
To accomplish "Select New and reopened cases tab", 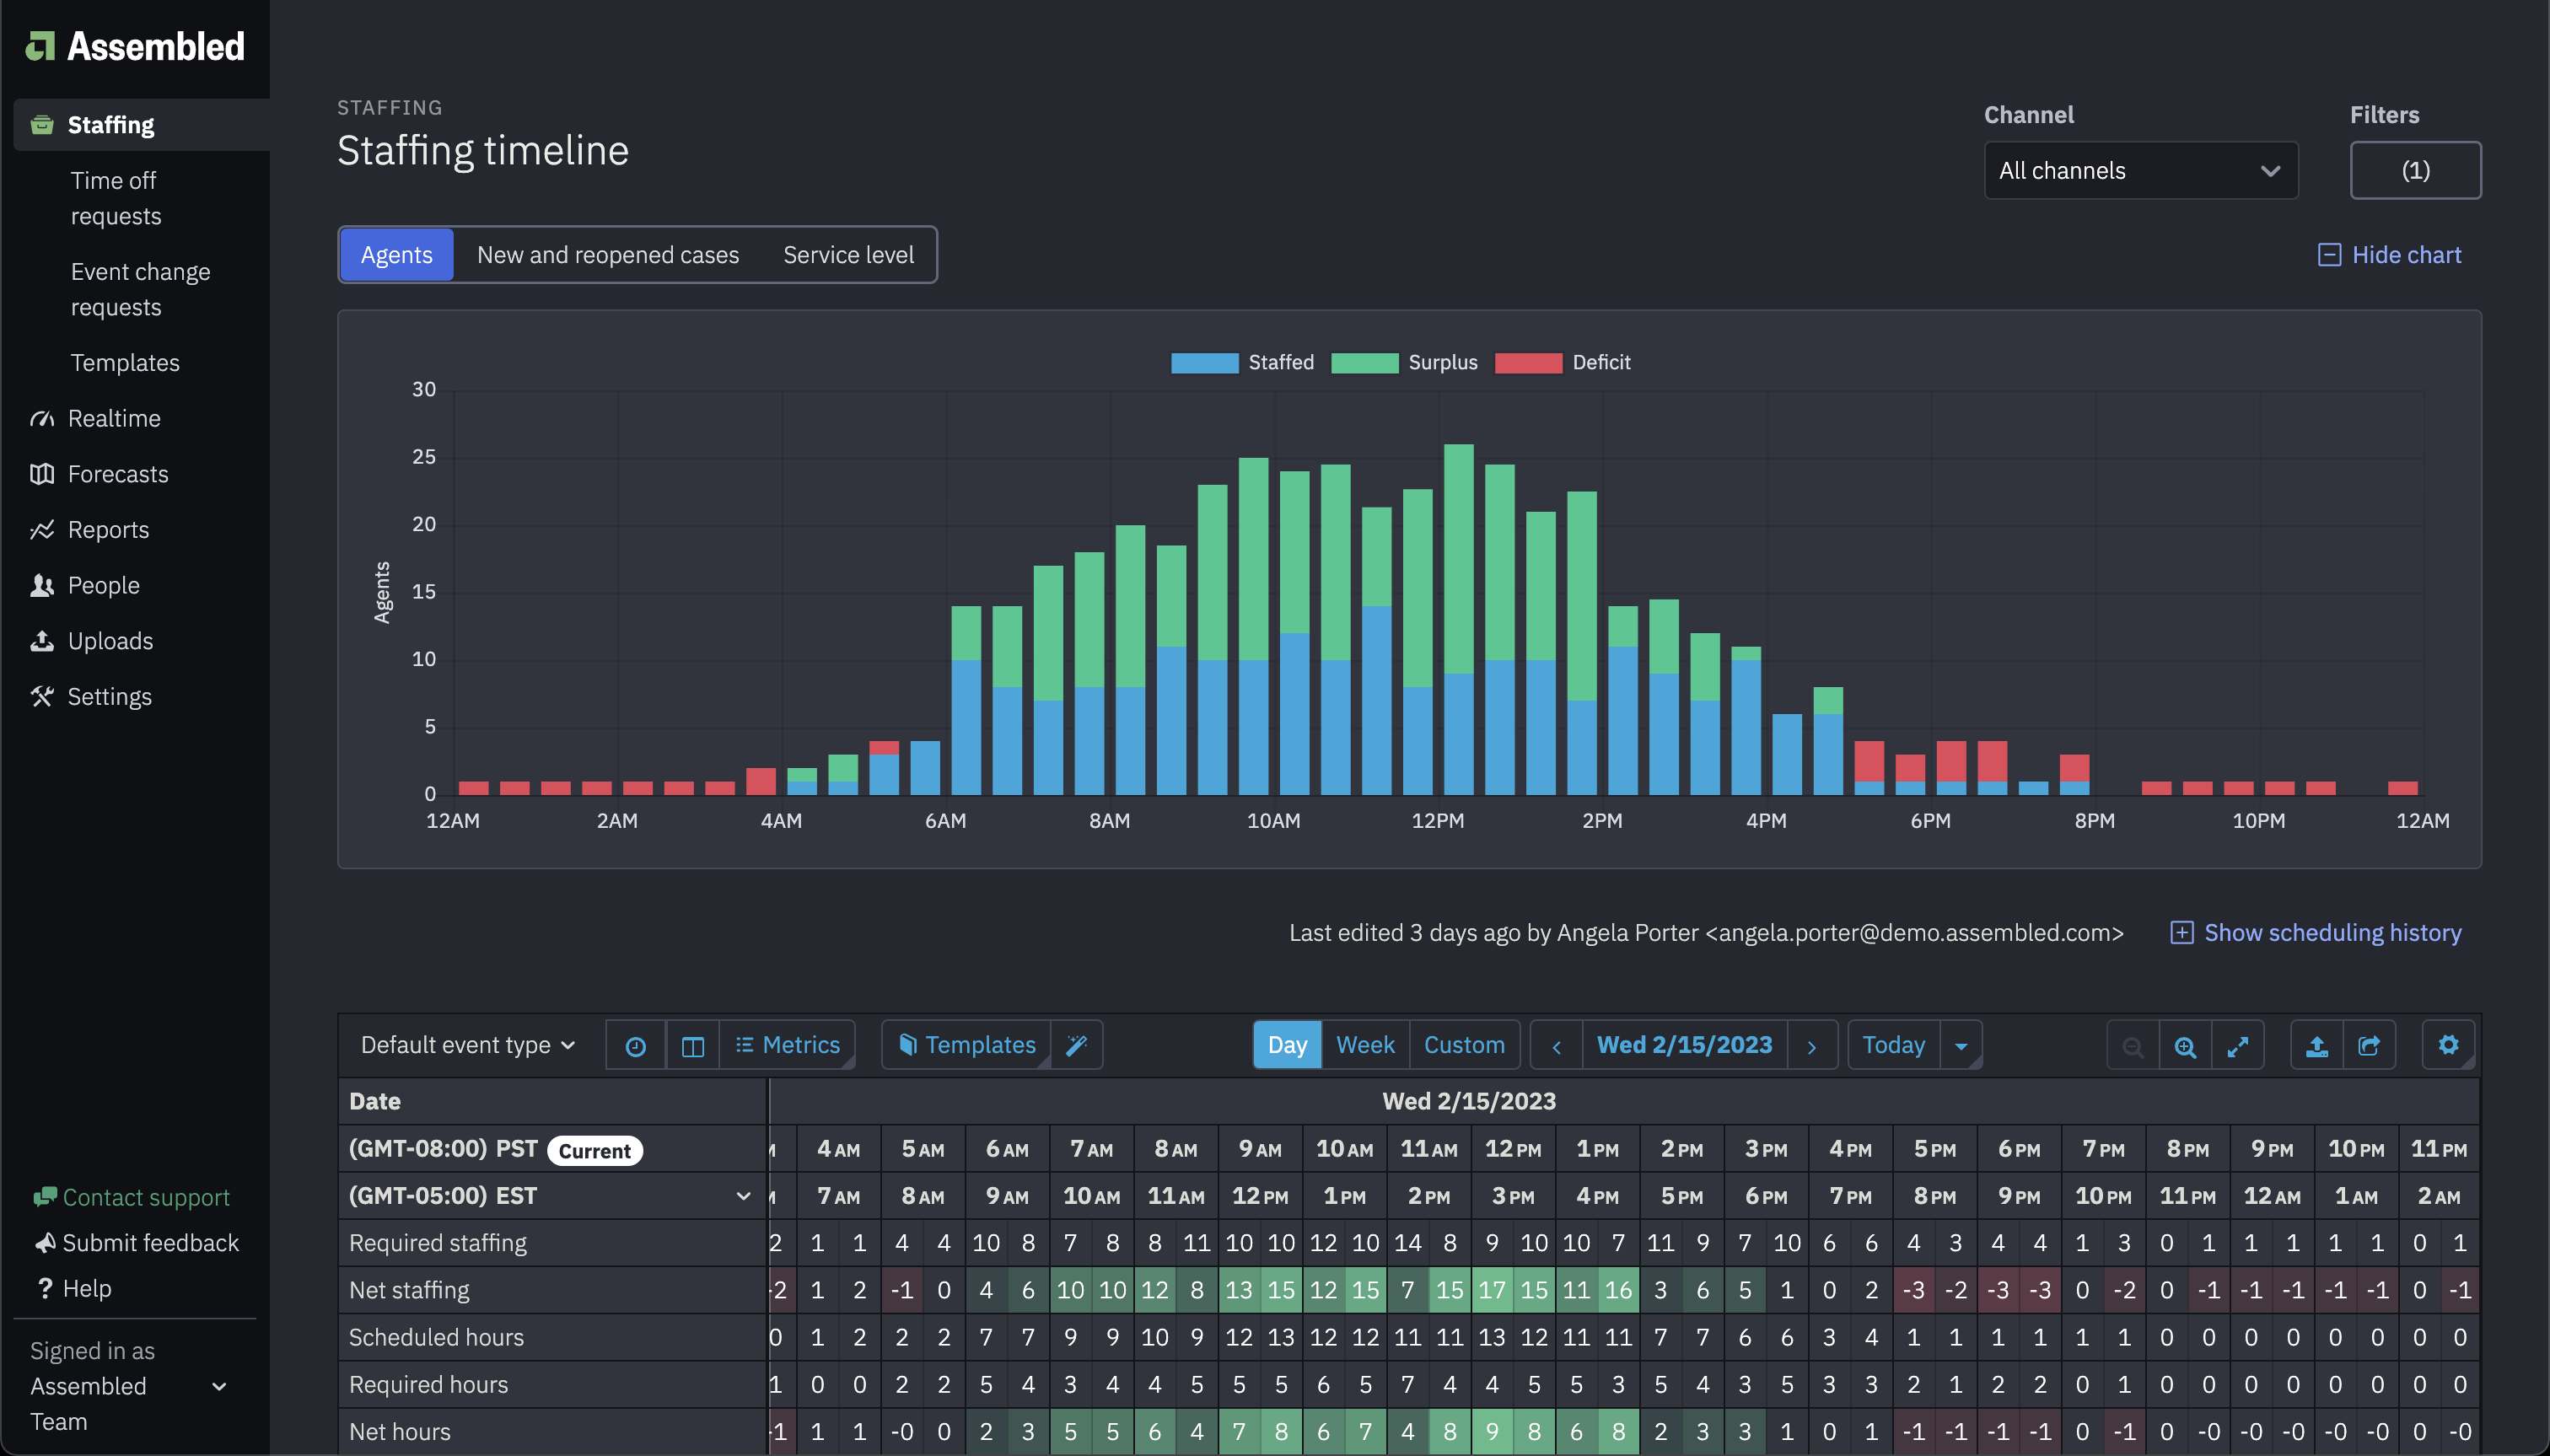I will (608, 255).
